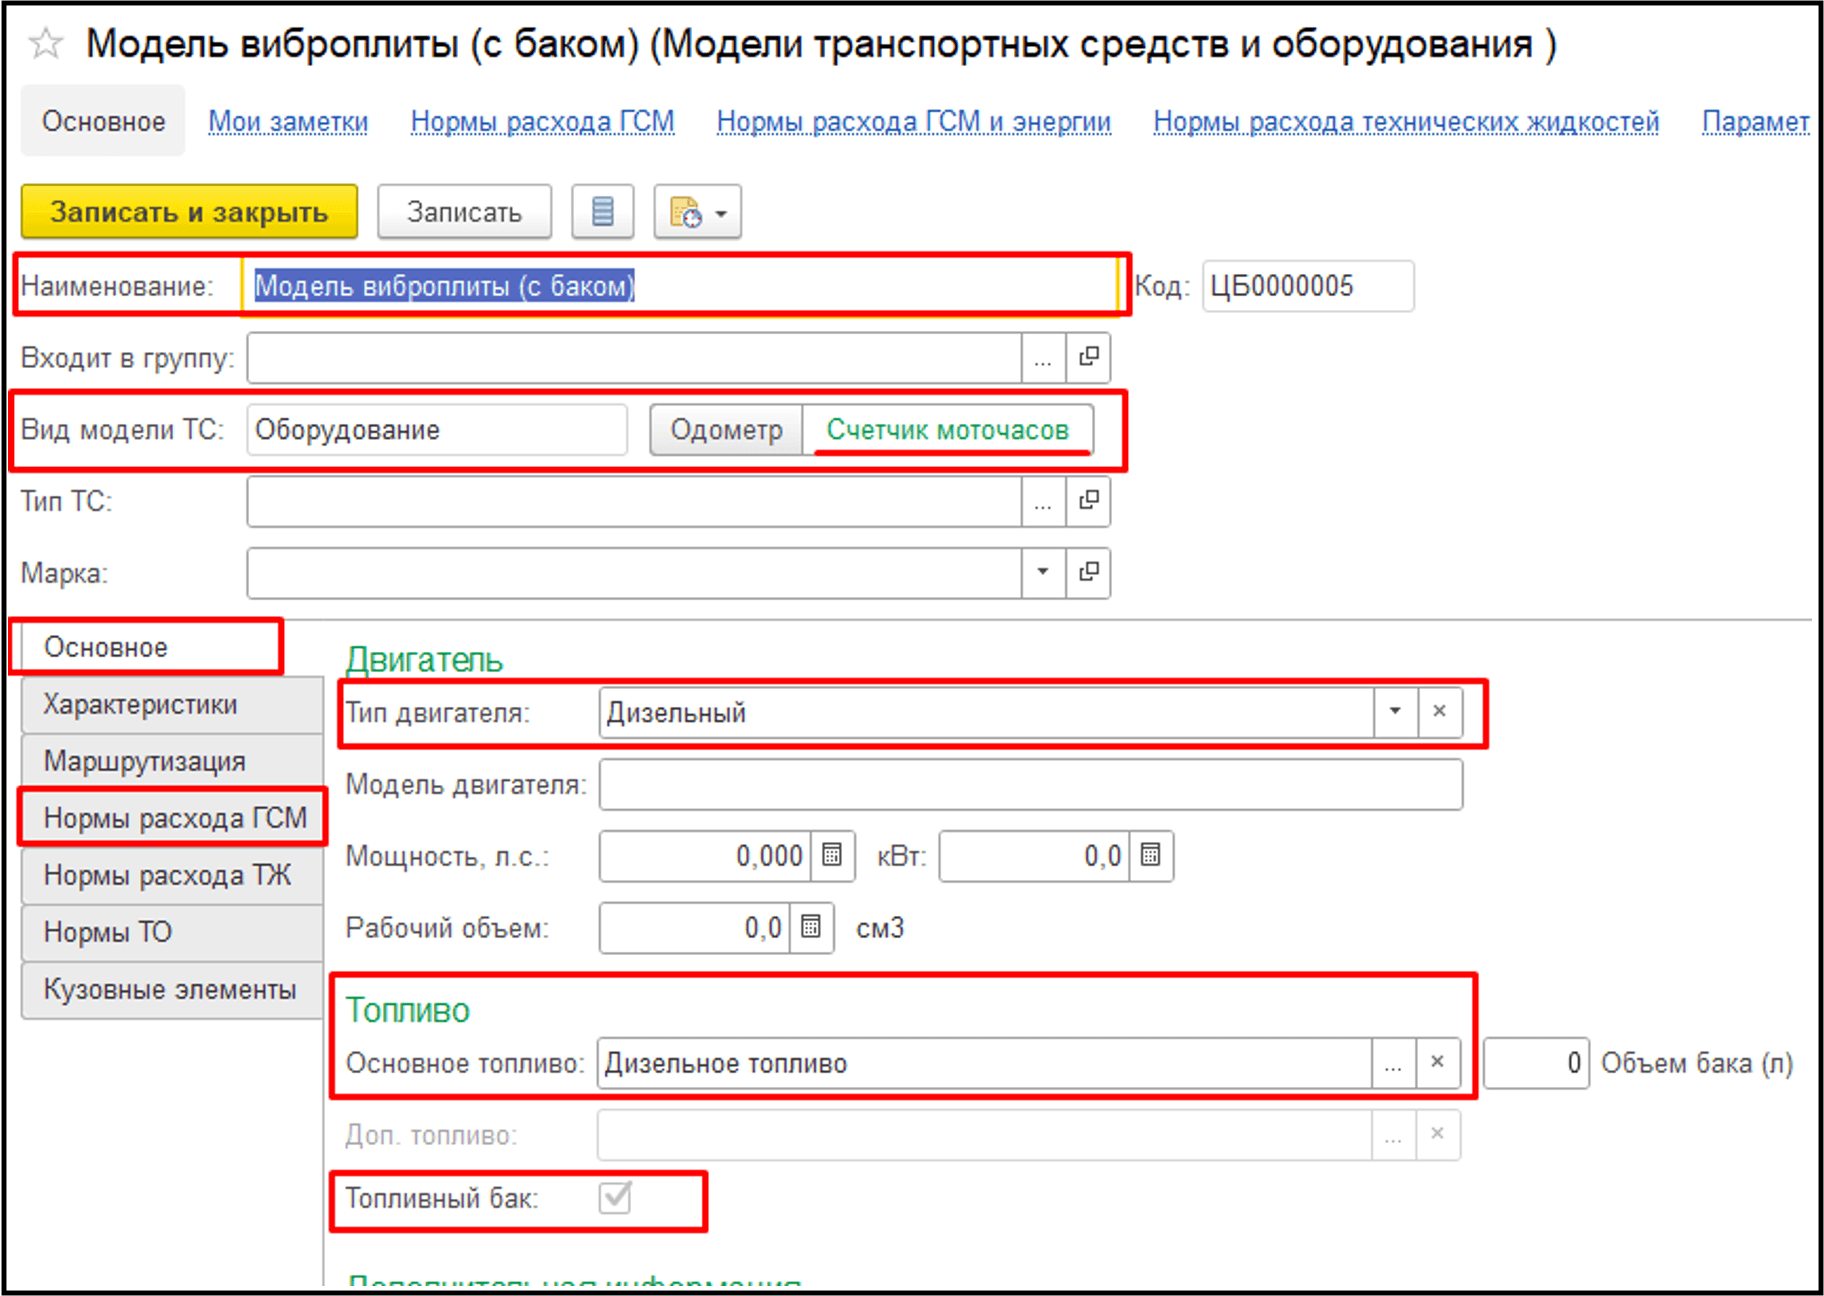Open the 'Марка' field link icon
The width and height of the screenshot is (1824, 1296).
[1088, 572]
